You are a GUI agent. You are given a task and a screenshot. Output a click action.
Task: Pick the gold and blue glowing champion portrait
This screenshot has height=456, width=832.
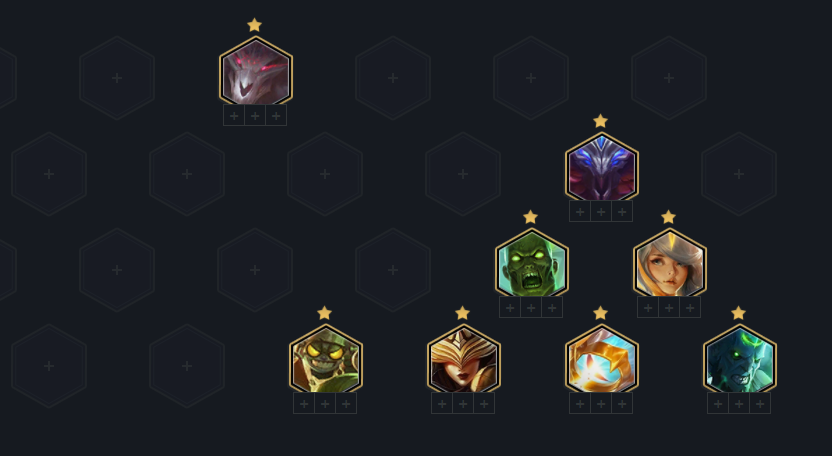coord(602,360)
